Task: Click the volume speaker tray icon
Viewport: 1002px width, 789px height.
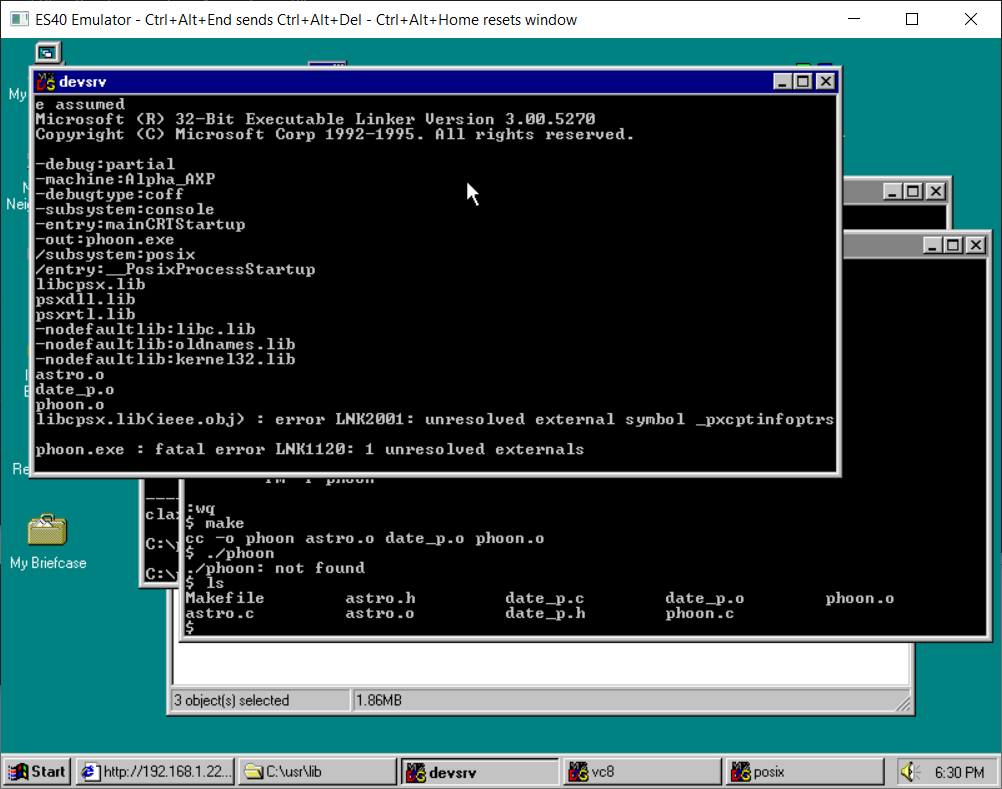Action: [x=909, y=772]
